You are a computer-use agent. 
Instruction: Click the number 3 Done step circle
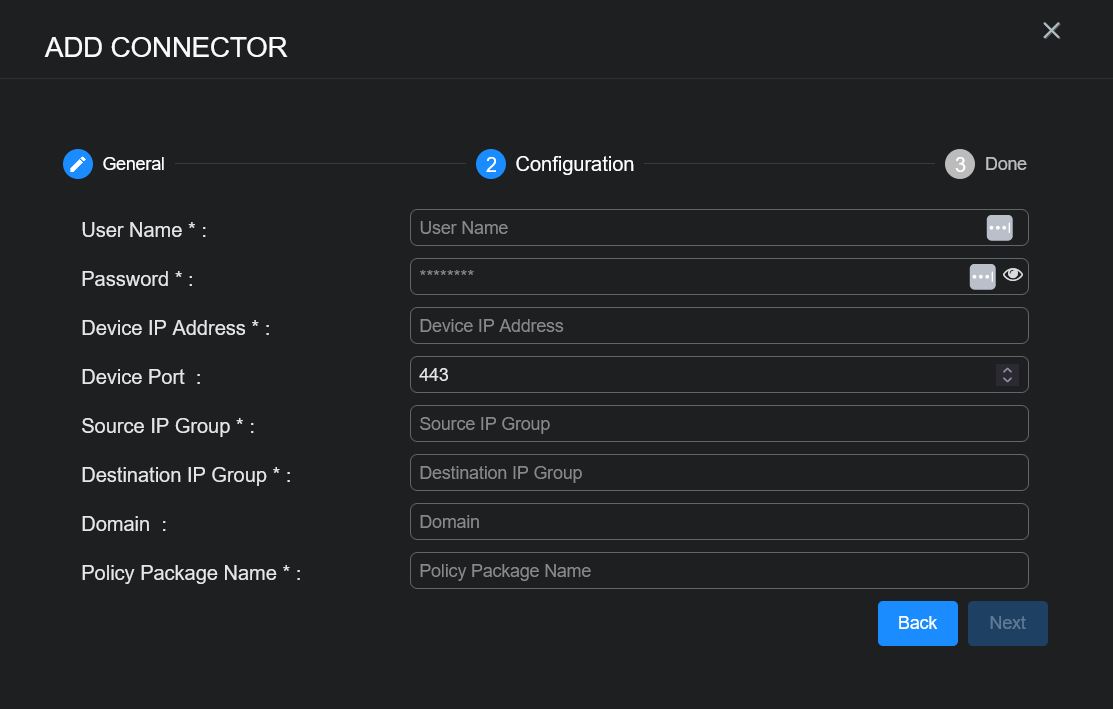959,164
